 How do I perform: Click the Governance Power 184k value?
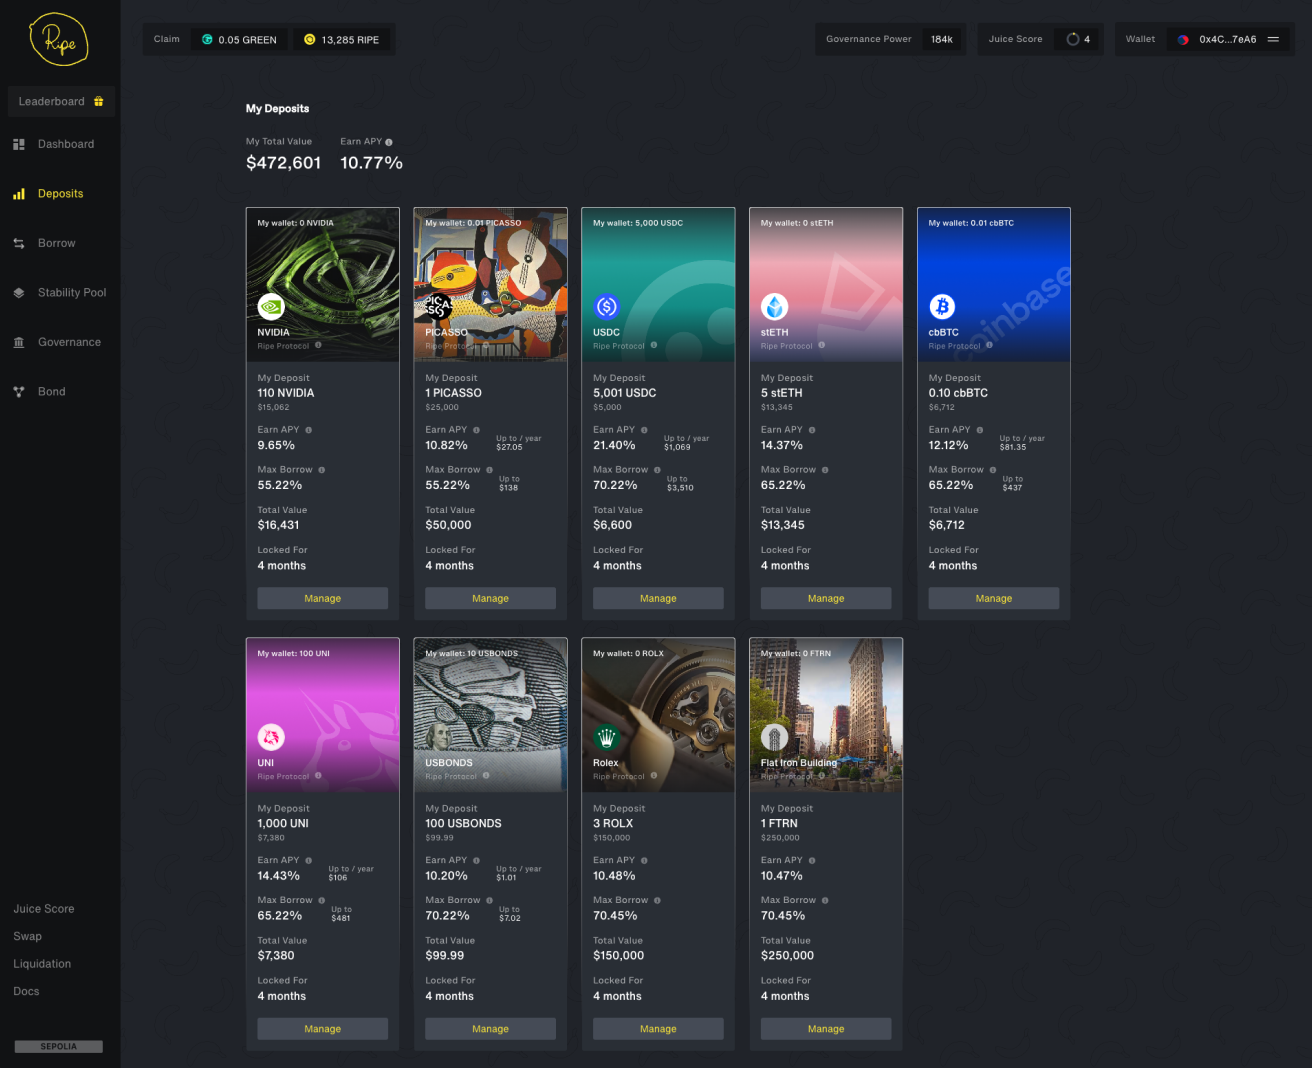[942, 40]
